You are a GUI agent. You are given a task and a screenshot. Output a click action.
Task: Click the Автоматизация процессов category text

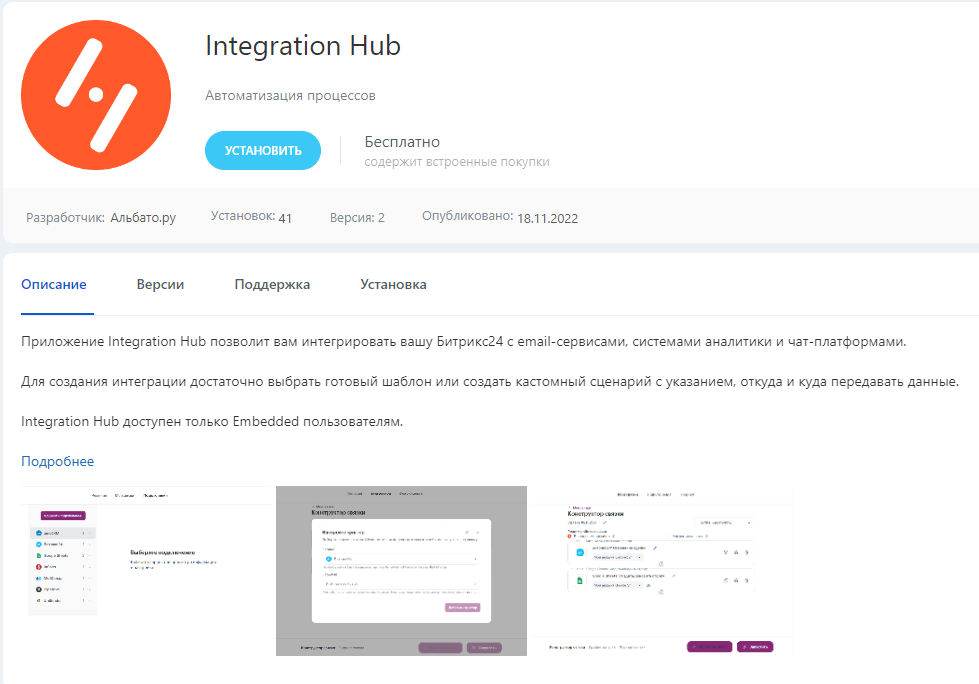290,95
